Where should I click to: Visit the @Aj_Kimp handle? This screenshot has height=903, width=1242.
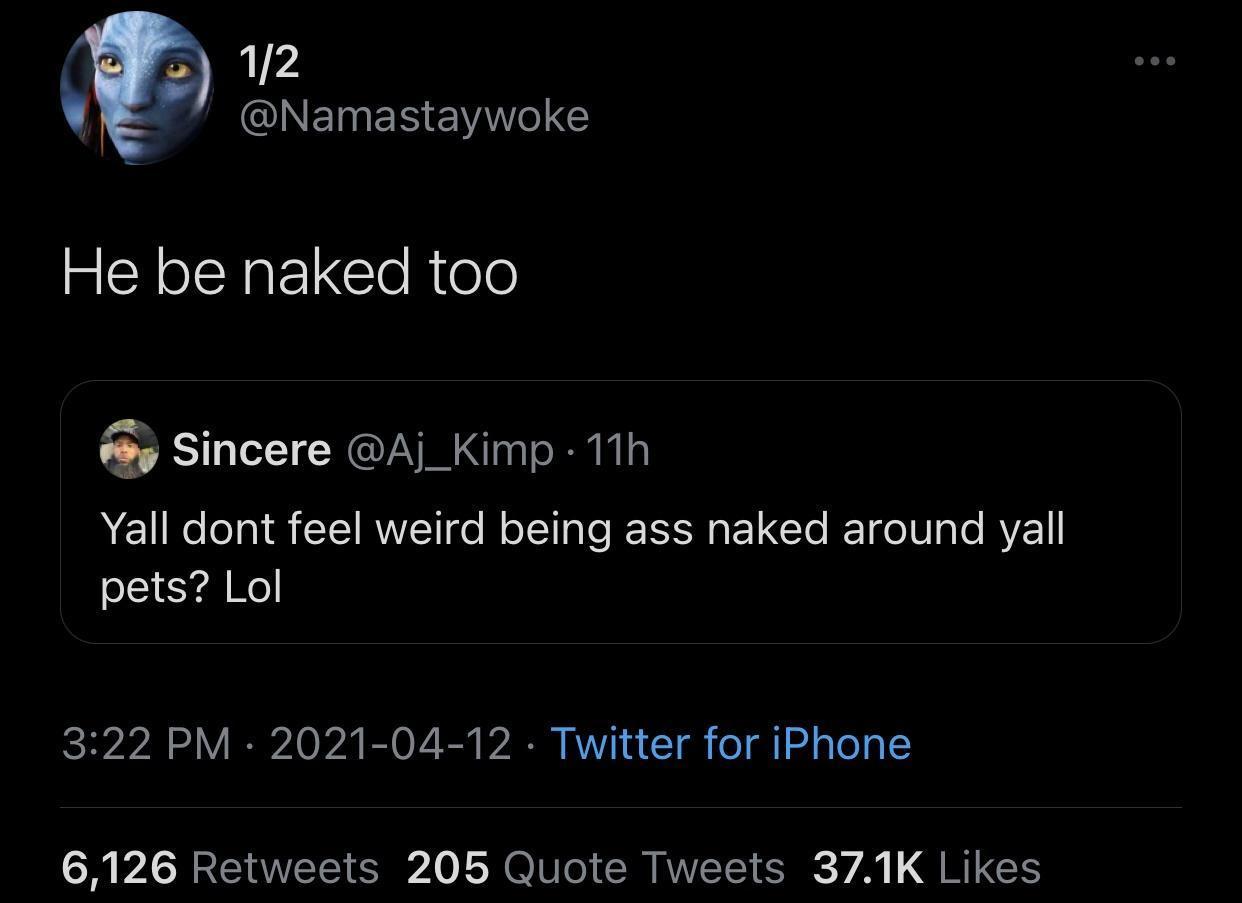point(450,450)
